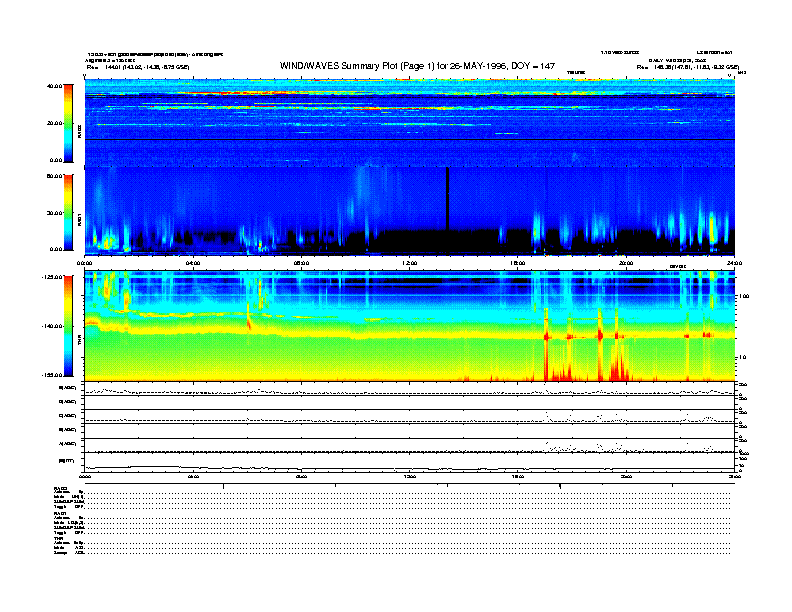Click the '12:00' tick label under RAD1 panel
792x612 pixels.
pyautogui.click(x=410, y=263)
